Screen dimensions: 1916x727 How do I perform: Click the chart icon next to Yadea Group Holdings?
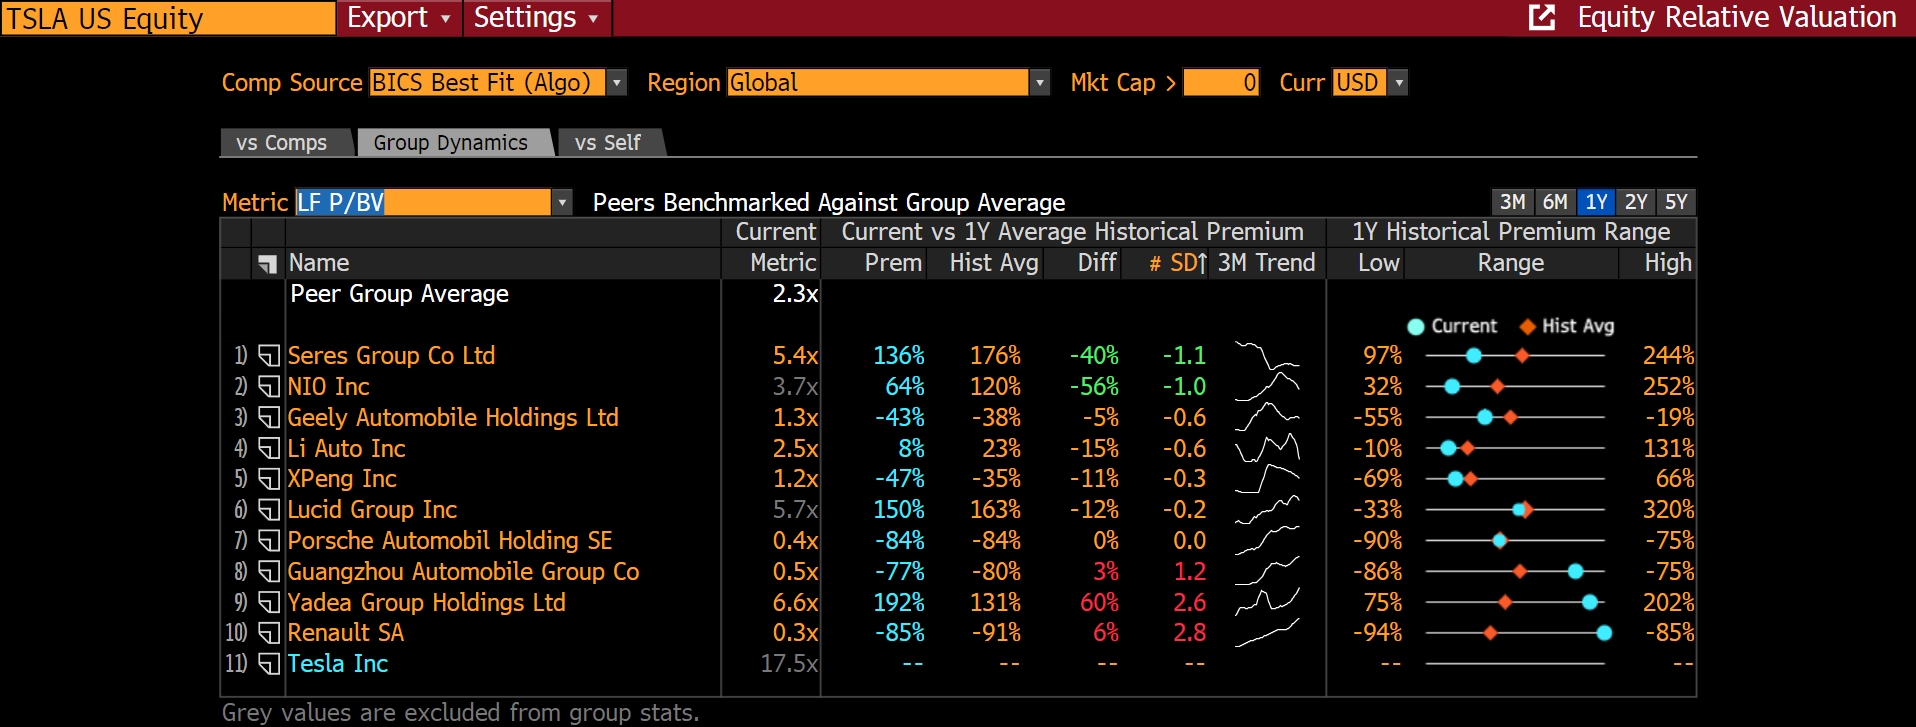point(268,603)
